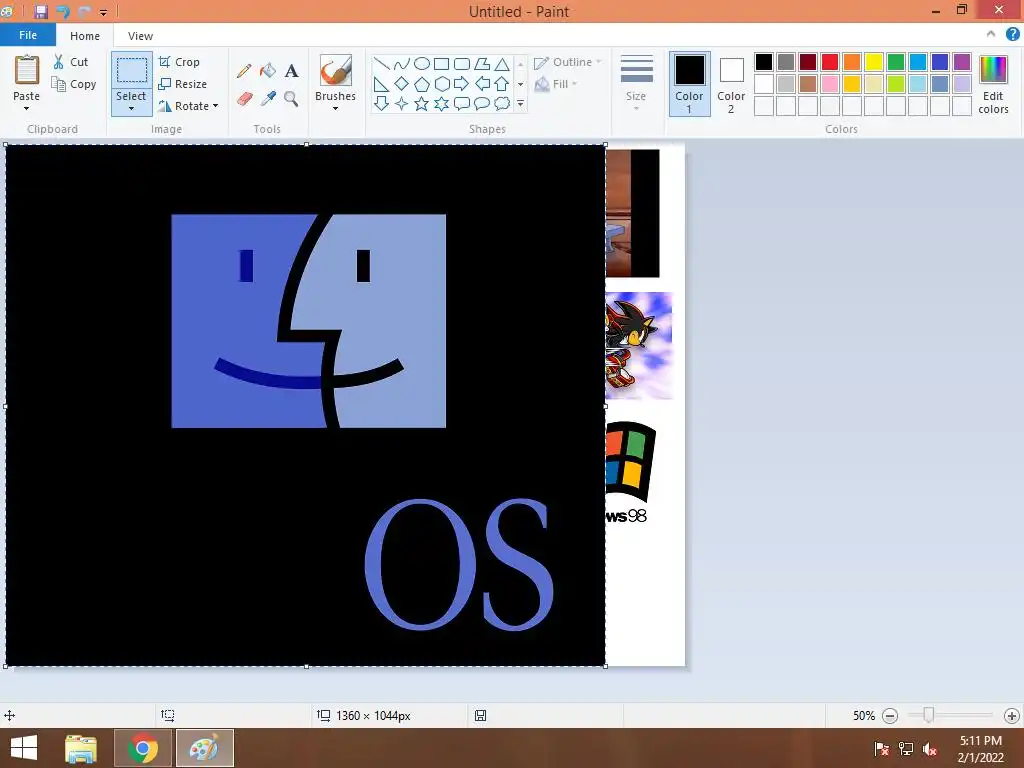Select the Pencil tool
This screenshot has height=768, width=1024.
pos(244,71)
